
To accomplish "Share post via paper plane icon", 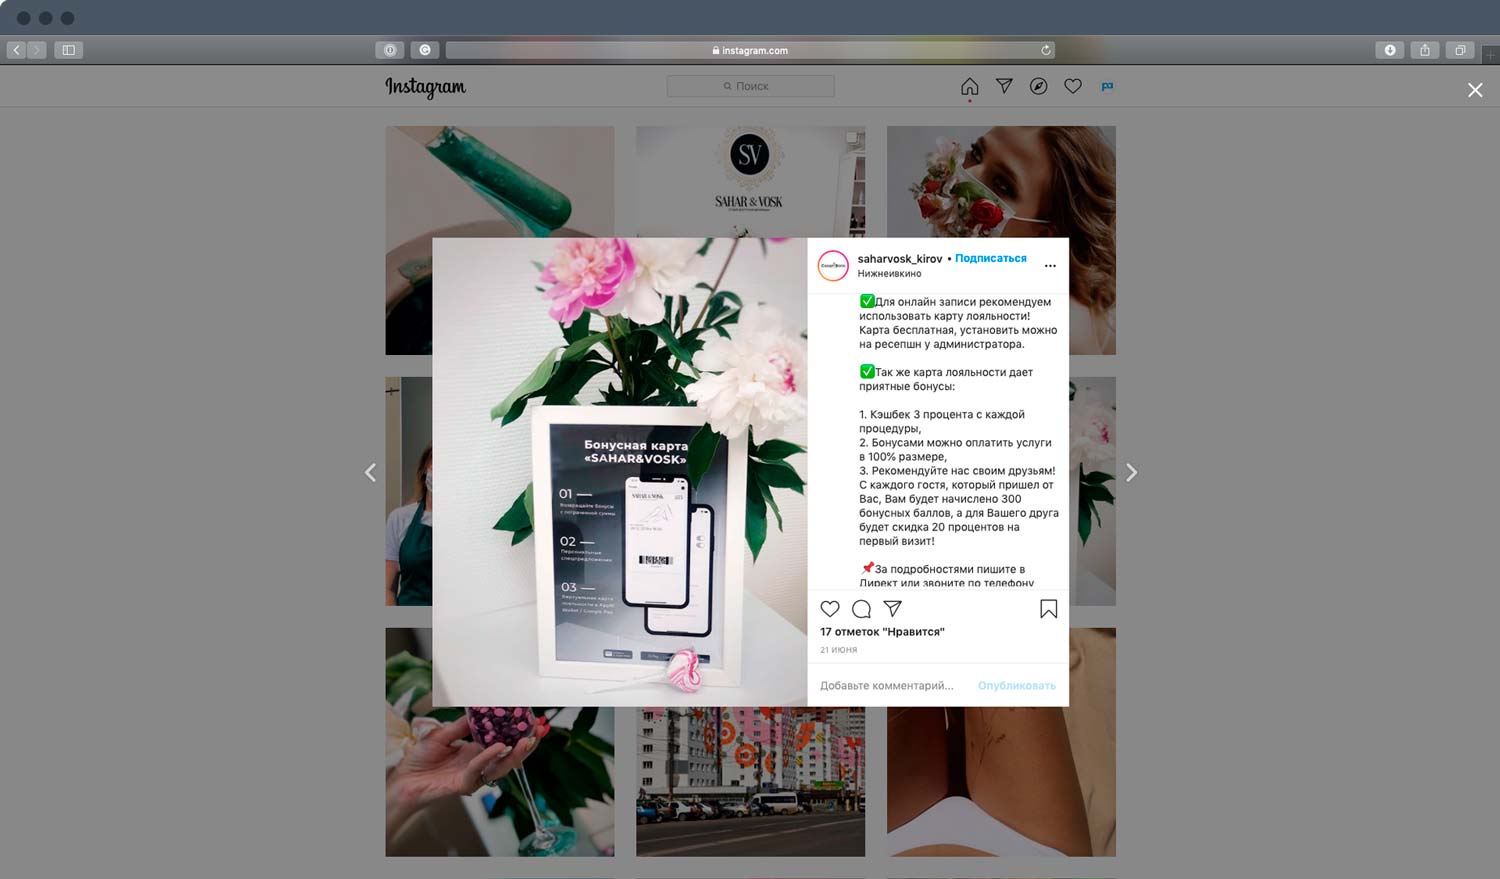I will click(893, 608).
